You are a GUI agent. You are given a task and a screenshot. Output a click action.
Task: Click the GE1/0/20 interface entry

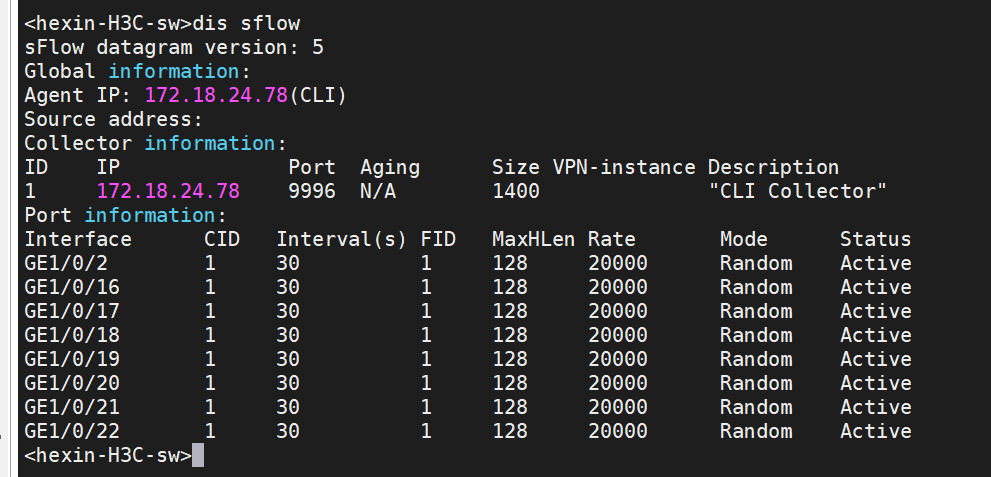72,383
